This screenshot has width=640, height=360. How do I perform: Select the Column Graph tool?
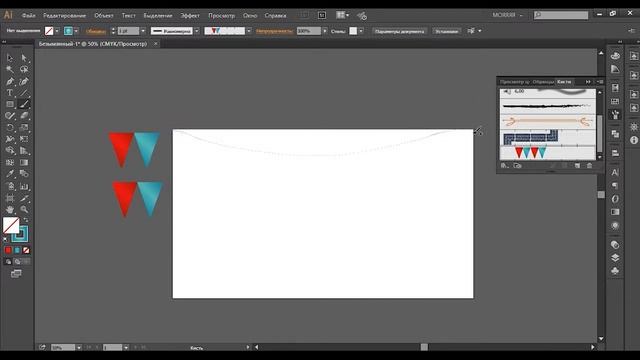point(24,187)
